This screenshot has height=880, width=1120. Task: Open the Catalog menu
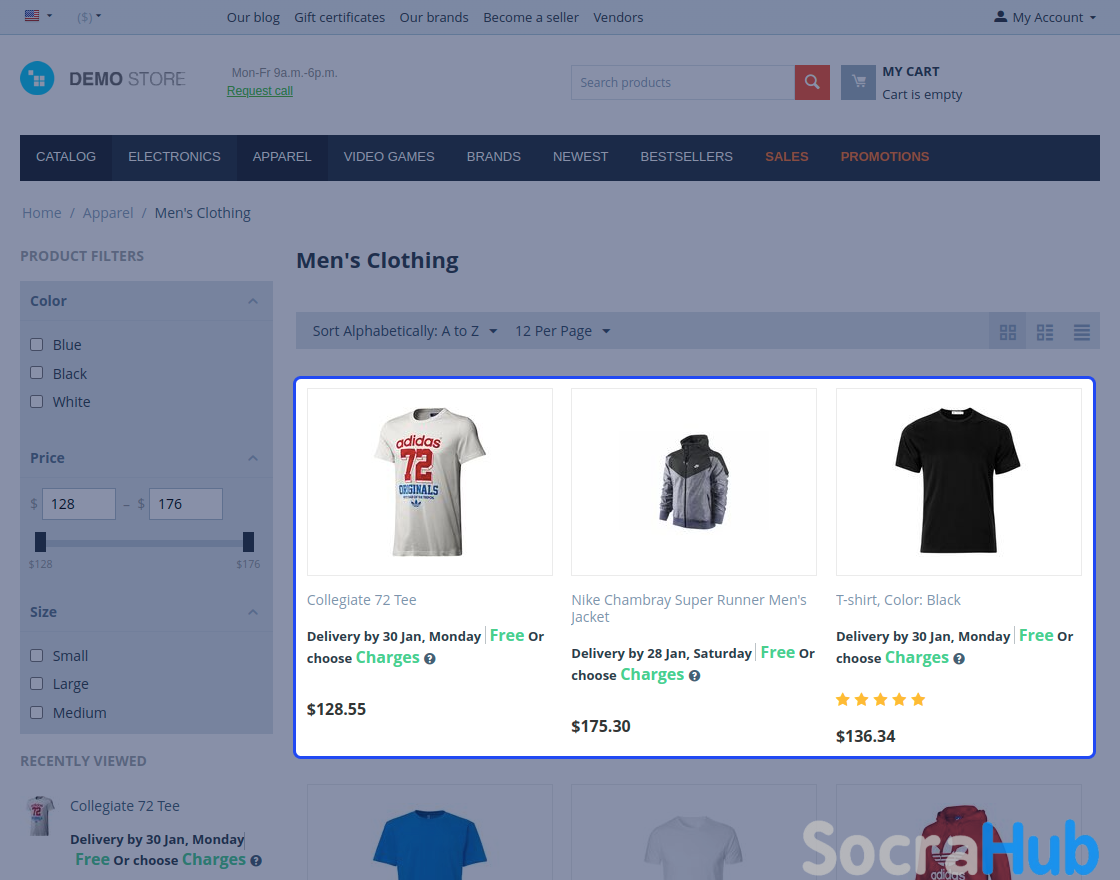point(66,157)
